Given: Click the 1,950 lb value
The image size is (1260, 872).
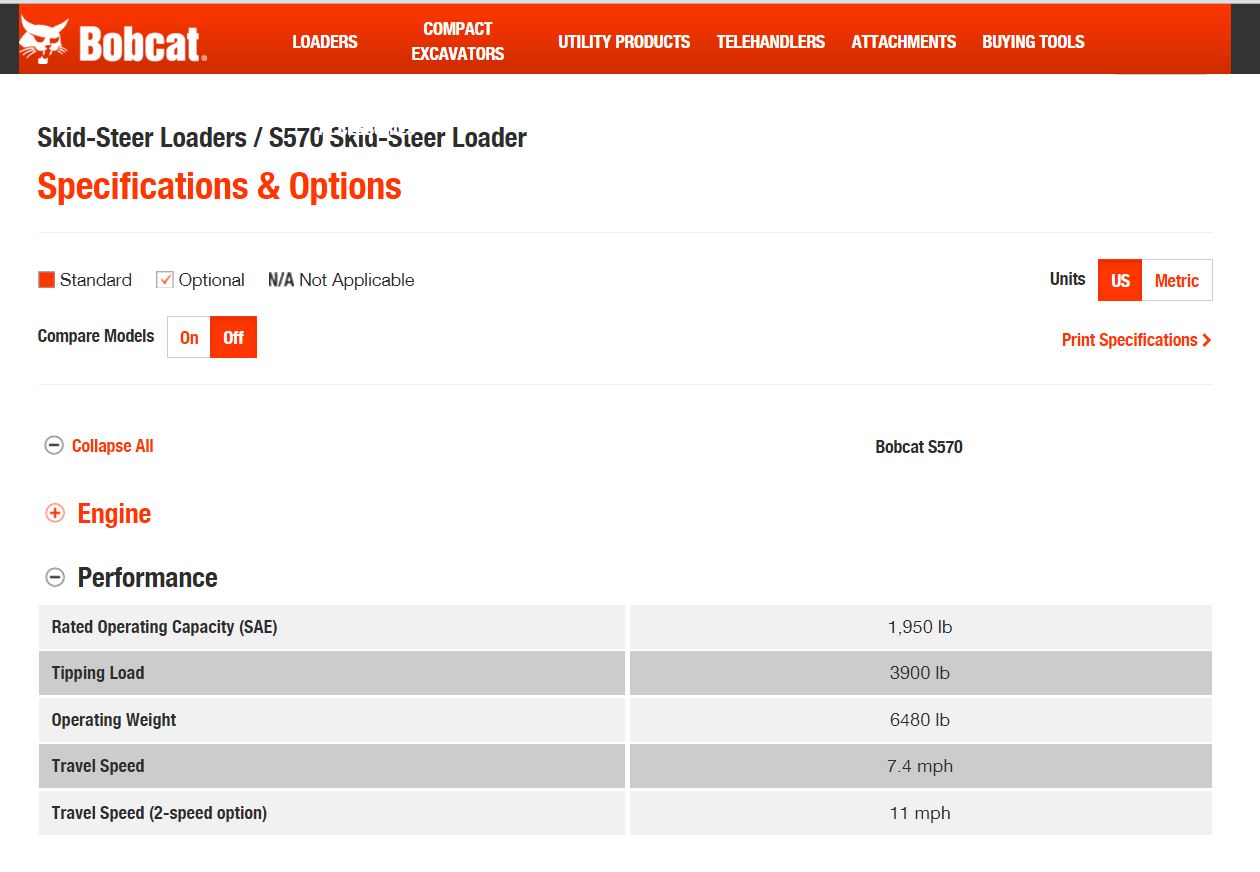Looking at the screenshot, I should 920,627.
